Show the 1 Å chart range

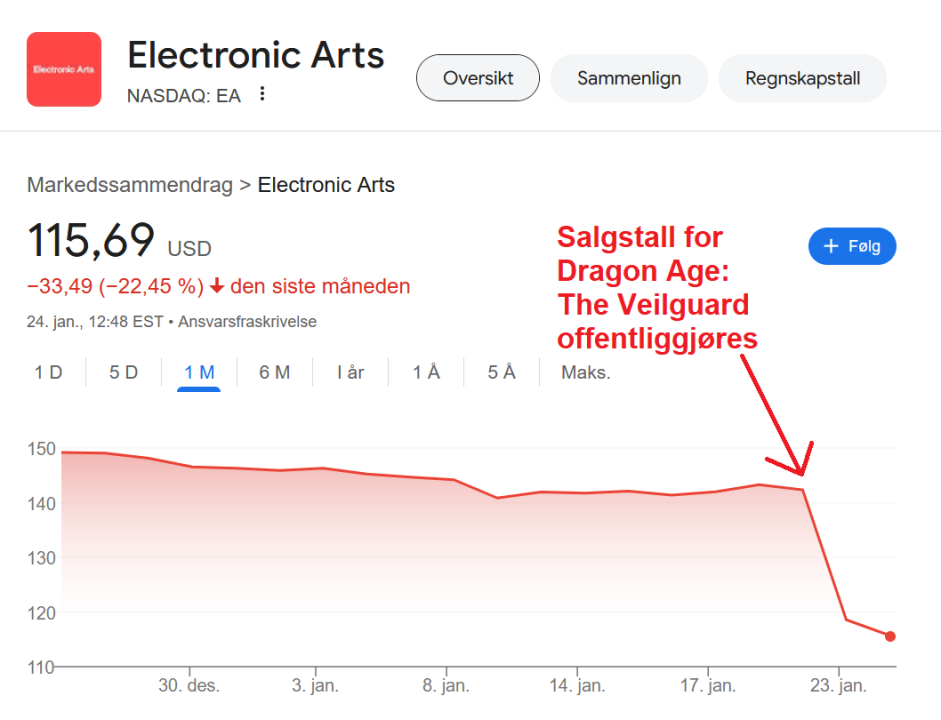426,373
